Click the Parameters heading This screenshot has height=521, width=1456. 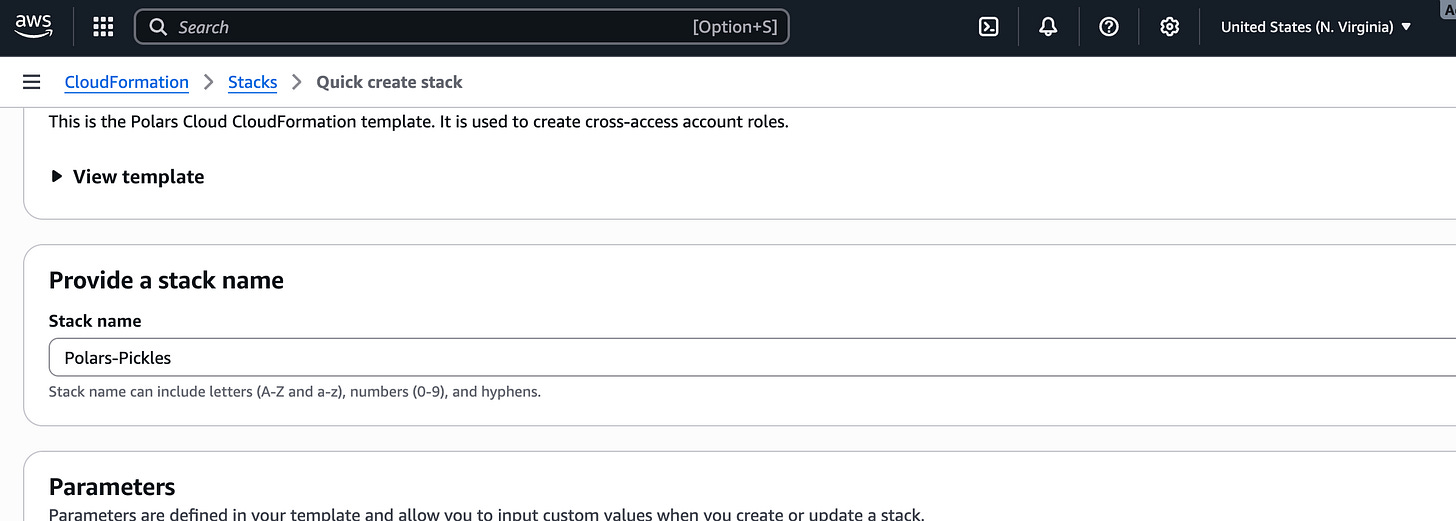tap(112, 487)
